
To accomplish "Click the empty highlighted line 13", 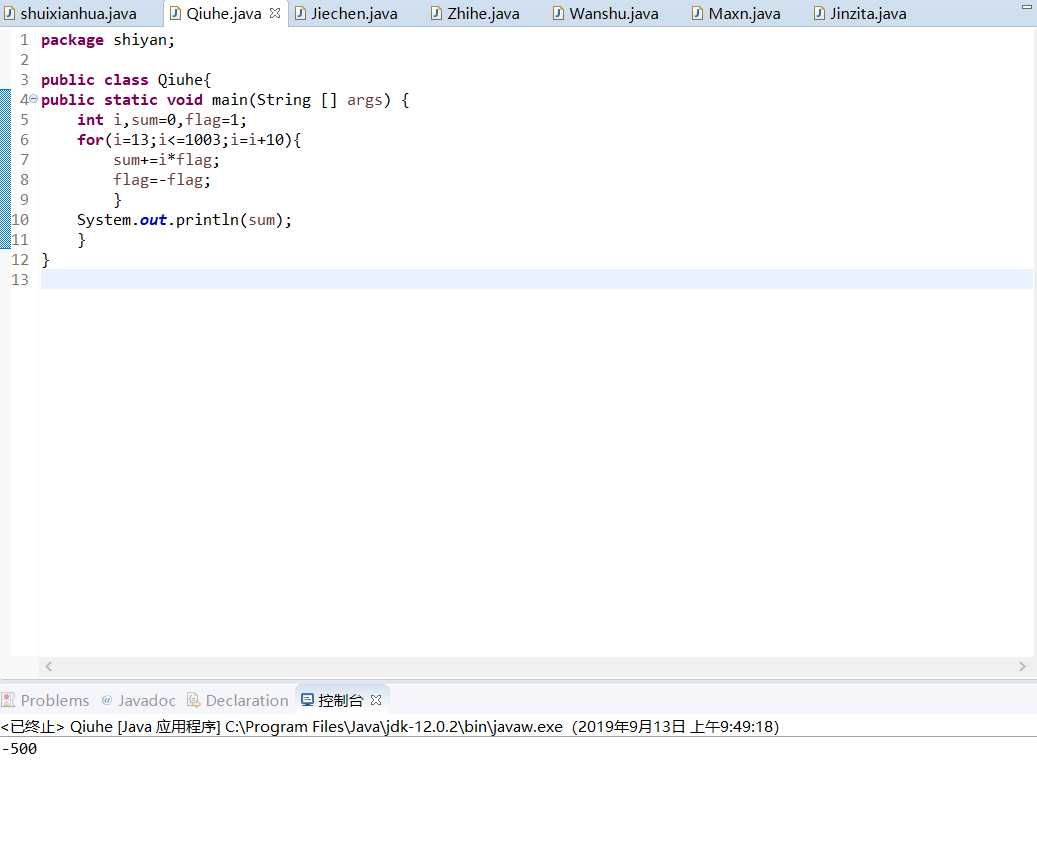I will [536, 279].
